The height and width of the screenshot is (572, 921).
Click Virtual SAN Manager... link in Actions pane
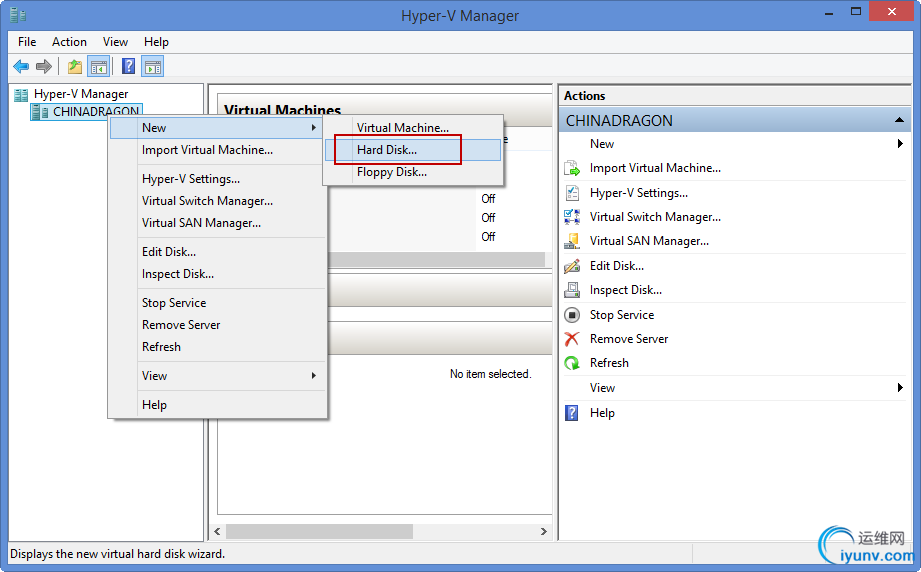click(649, 241)
